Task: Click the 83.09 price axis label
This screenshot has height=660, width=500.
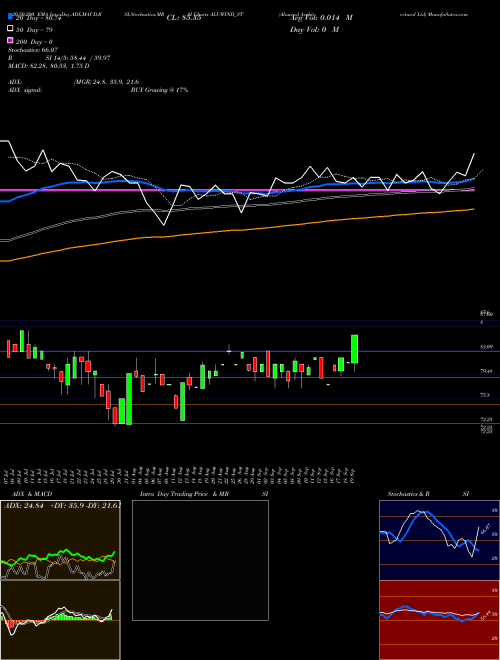Action: click(487, 346)
